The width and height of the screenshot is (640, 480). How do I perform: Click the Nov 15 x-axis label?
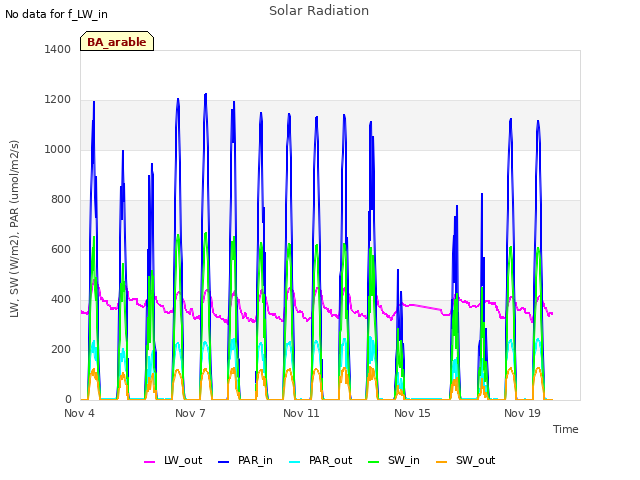[x=412, y=413]
